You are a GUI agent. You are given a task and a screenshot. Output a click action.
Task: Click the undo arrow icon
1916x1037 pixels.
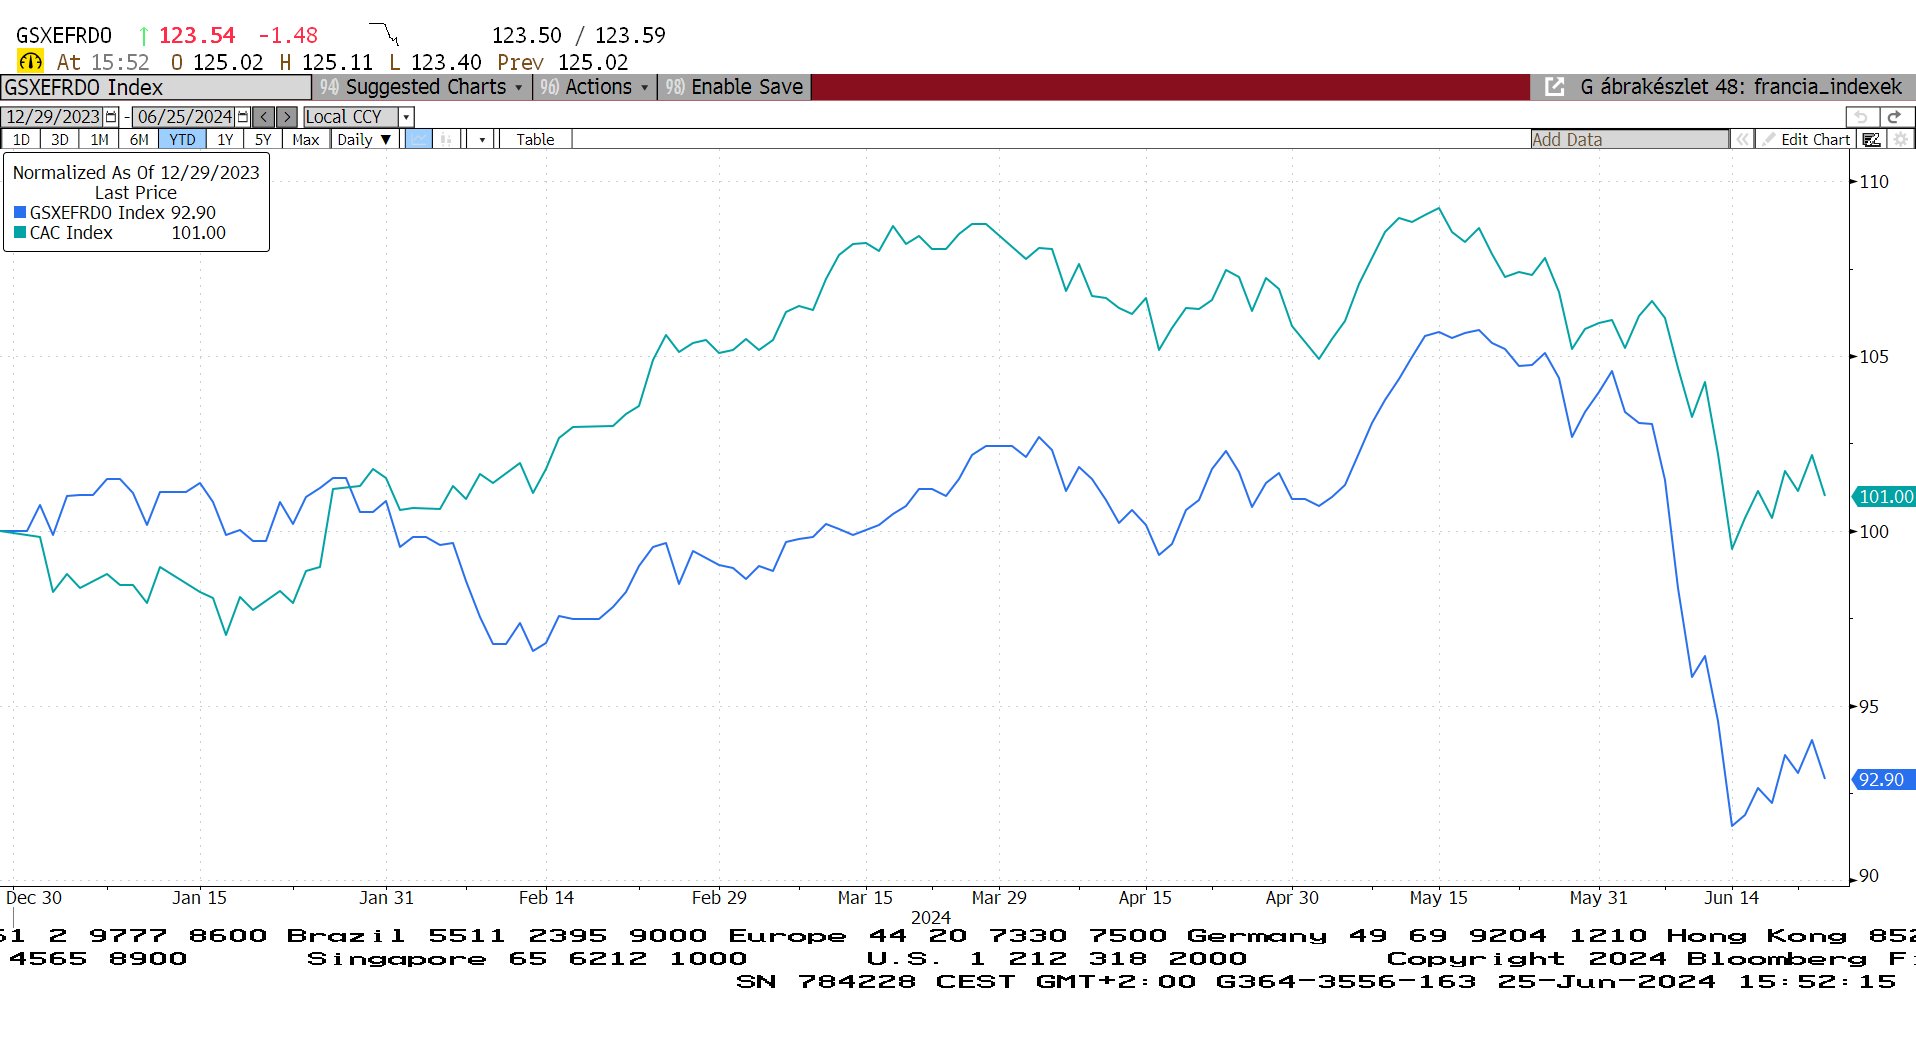coord(1861,117)
